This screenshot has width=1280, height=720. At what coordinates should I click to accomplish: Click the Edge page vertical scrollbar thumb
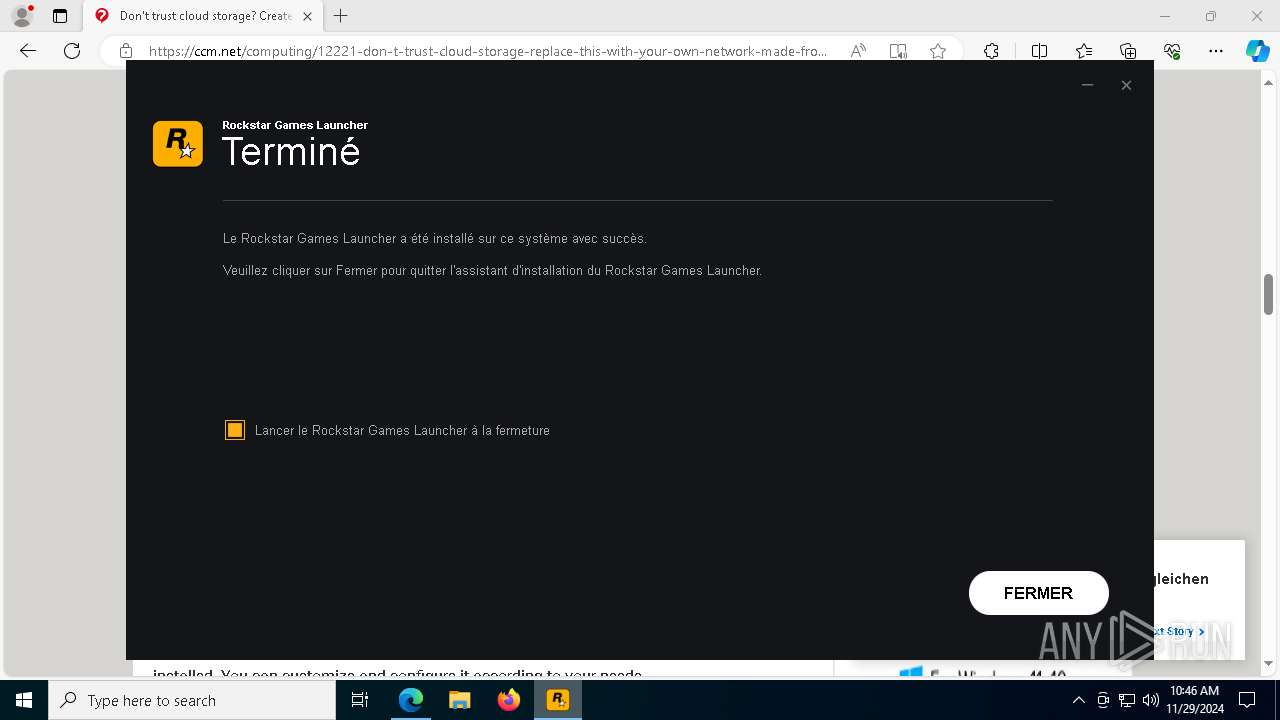click(x=1269, y=294)
